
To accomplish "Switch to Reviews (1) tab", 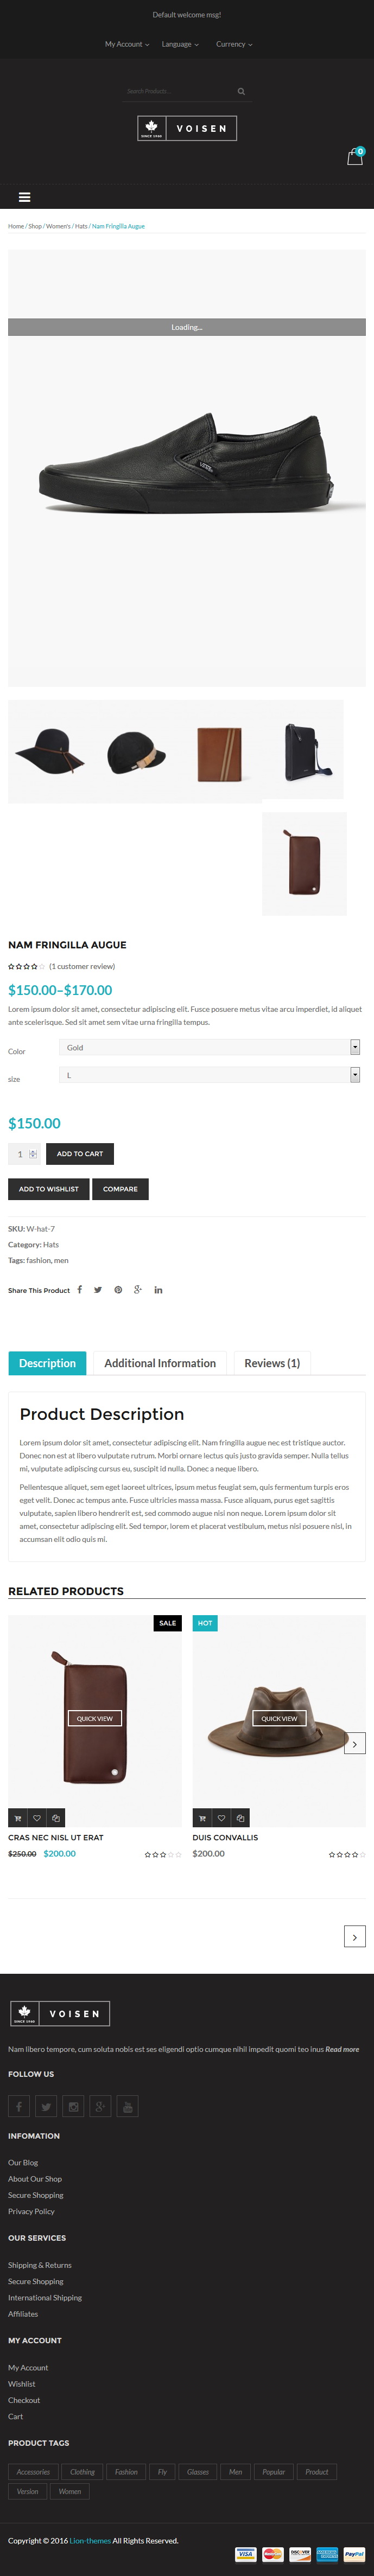I will [x=272, y=1363].
